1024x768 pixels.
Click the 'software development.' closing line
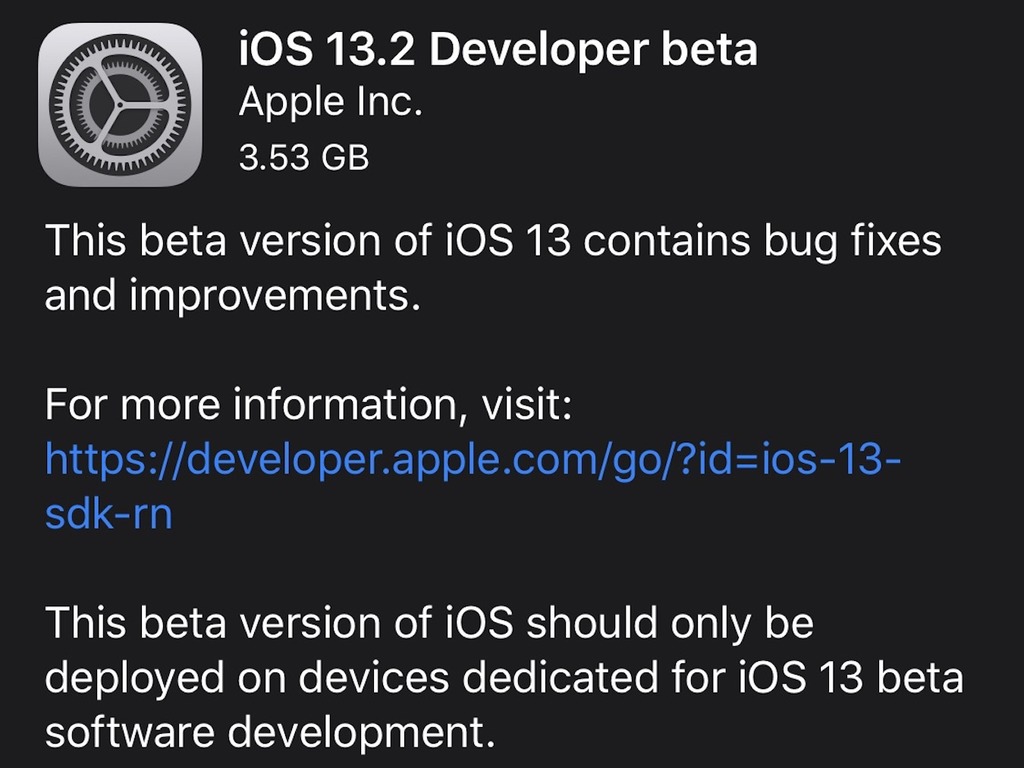270,732
